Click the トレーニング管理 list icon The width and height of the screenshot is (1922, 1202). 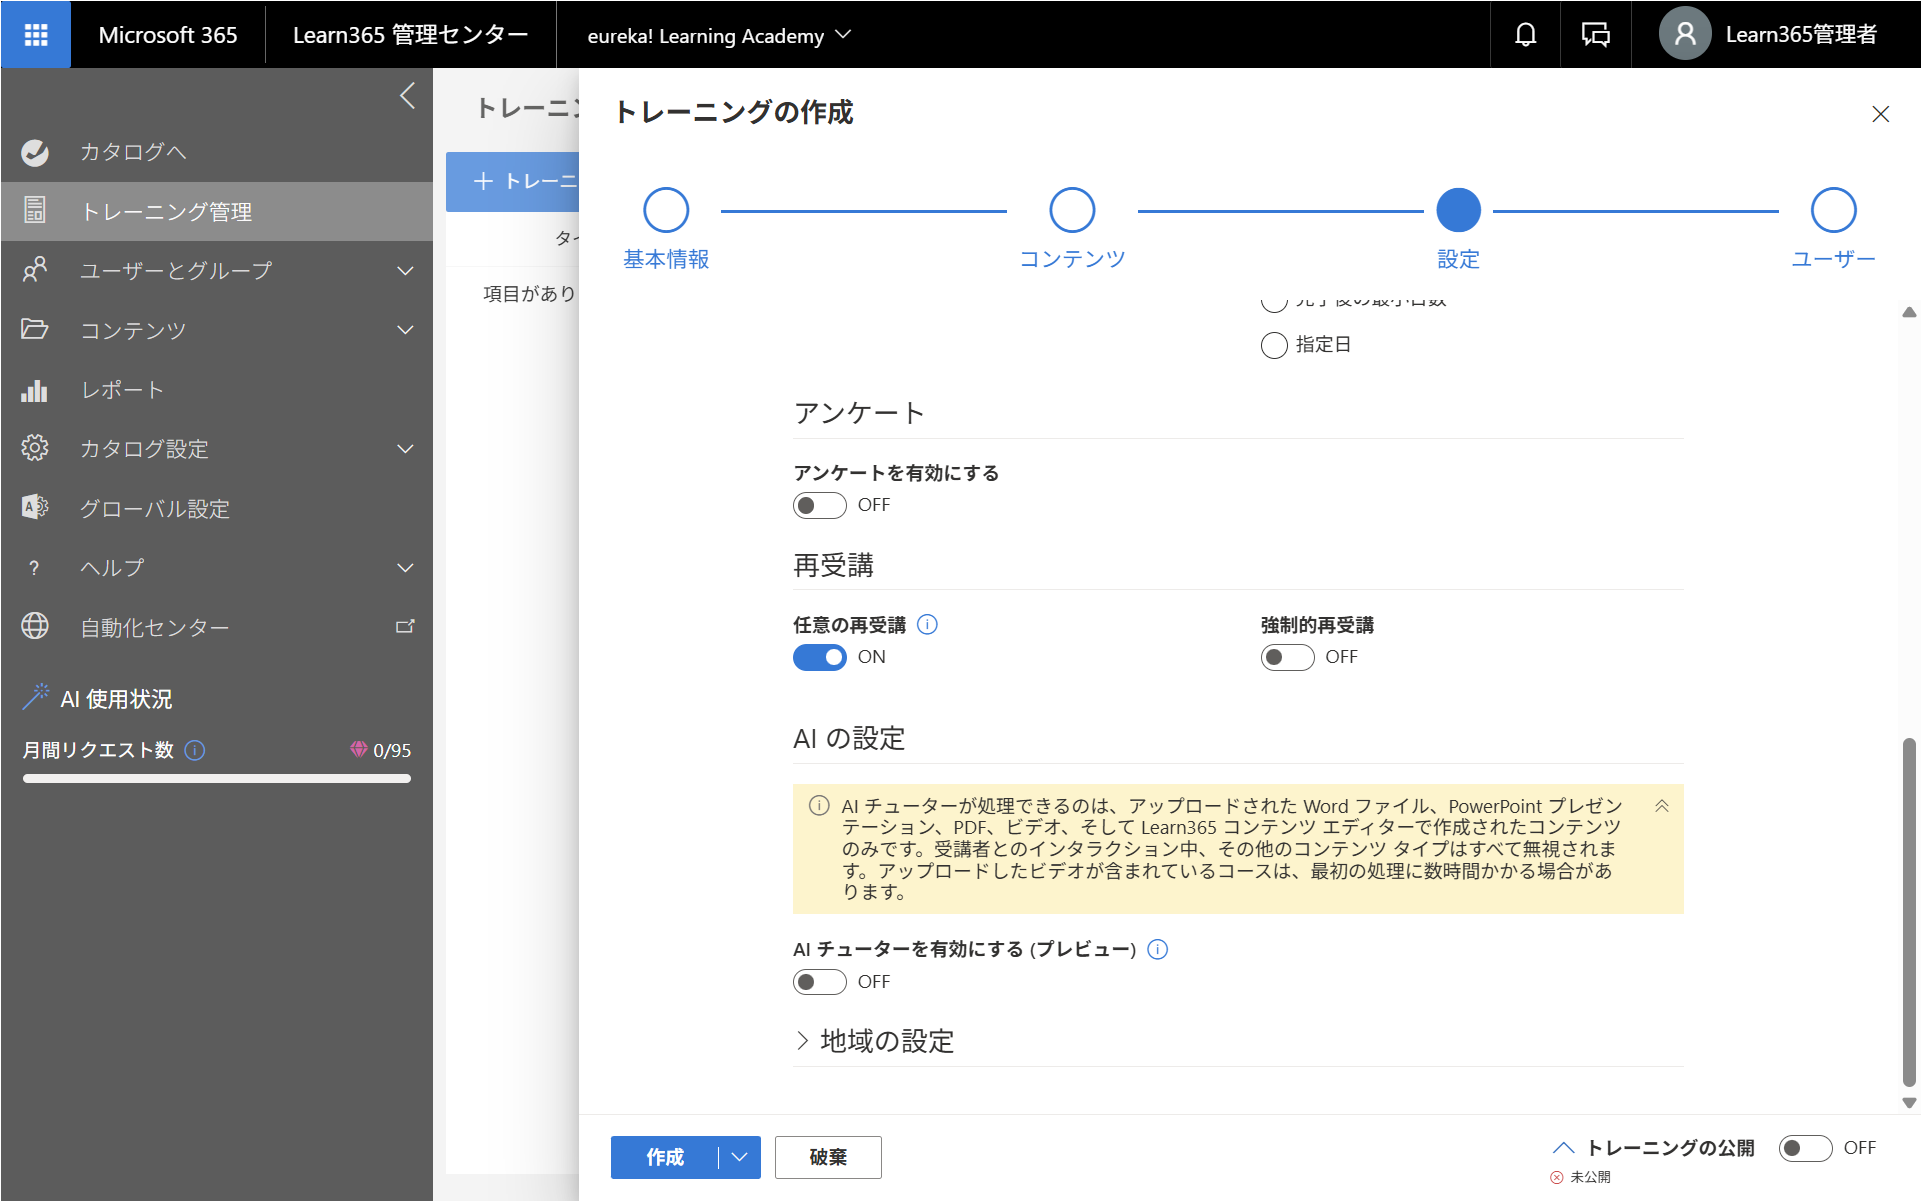[35, 211]
